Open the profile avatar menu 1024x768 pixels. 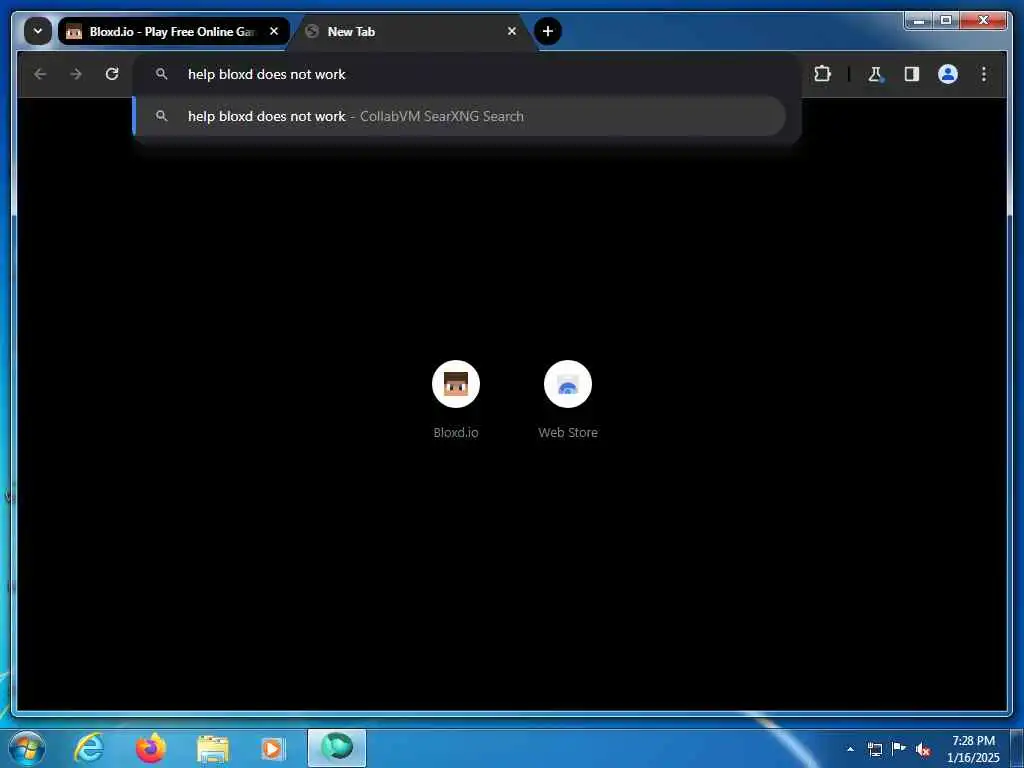[948, 74]
